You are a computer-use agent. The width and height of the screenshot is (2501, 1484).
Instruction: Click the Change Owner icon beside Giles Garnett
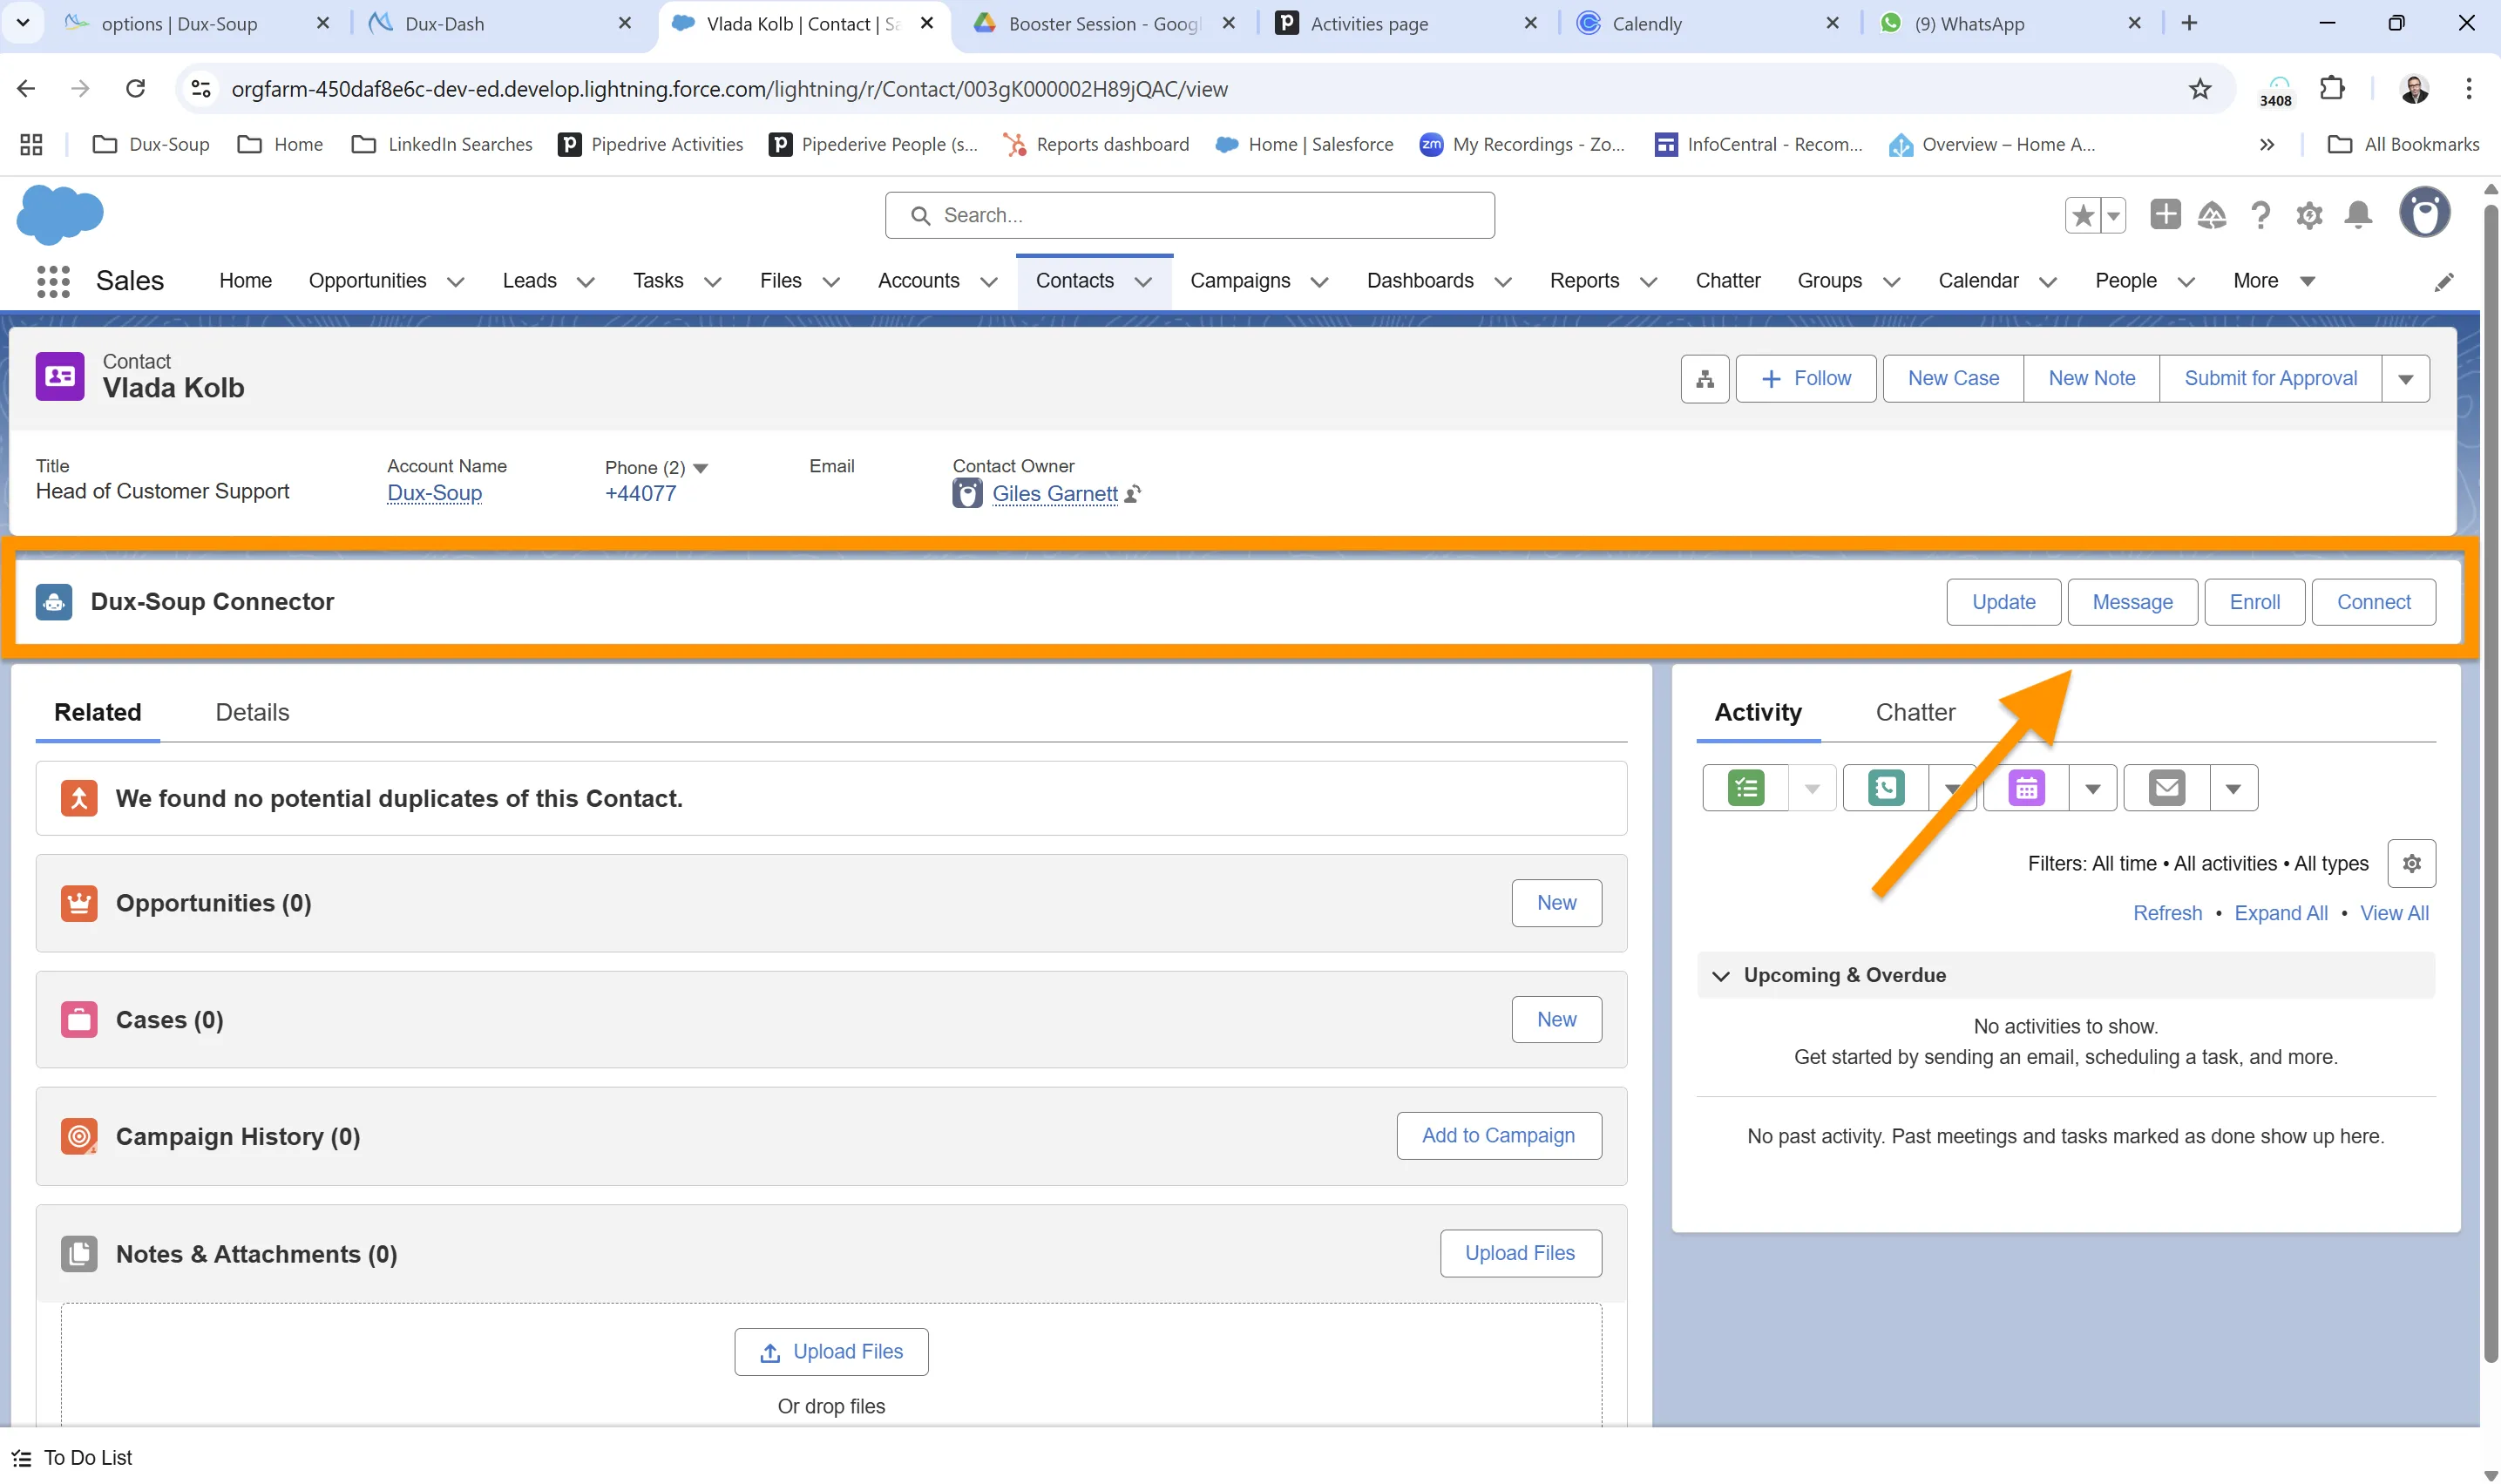pos(1133,494)
